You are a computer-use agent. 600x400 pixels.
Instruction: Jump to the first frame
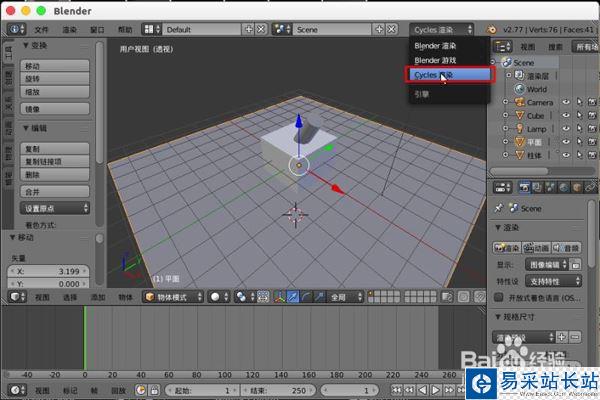click(396, 390)
